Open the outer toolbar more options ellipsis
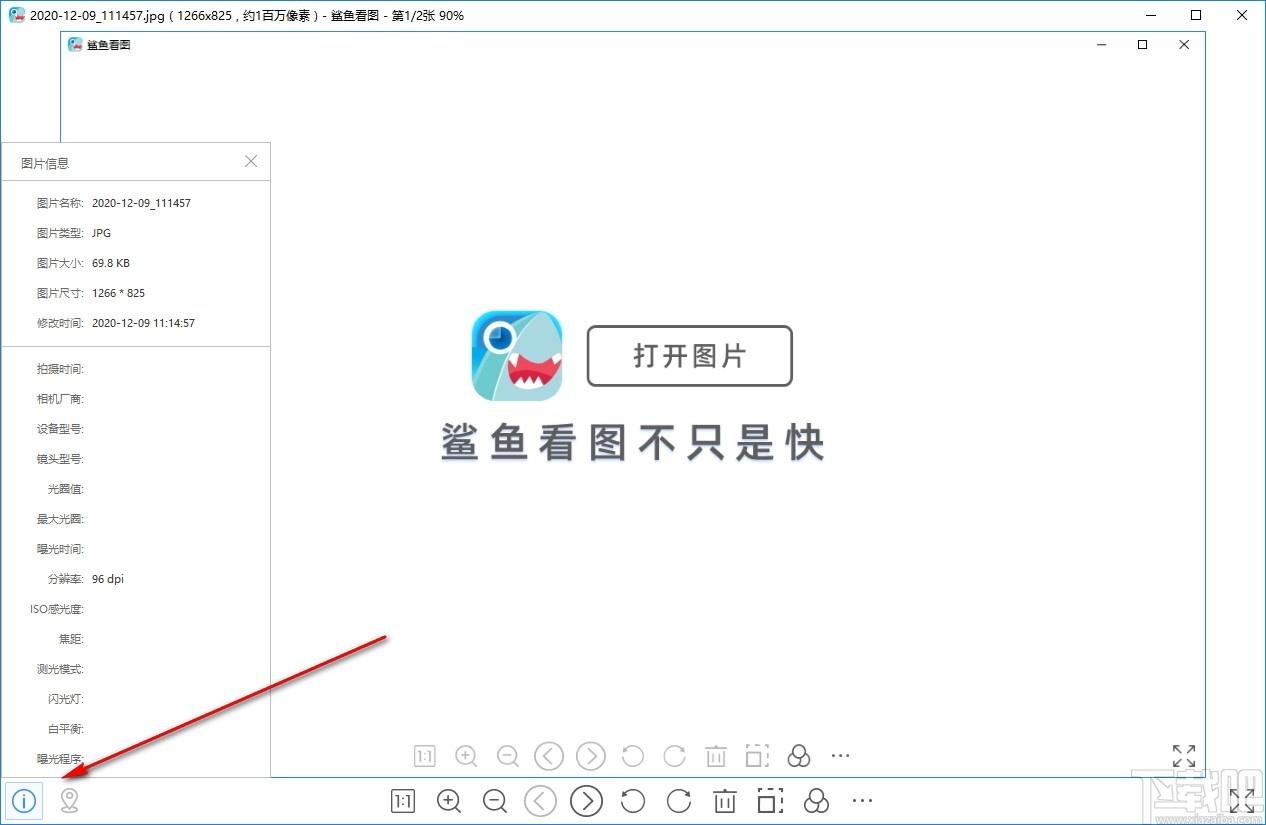 point(862,801)
